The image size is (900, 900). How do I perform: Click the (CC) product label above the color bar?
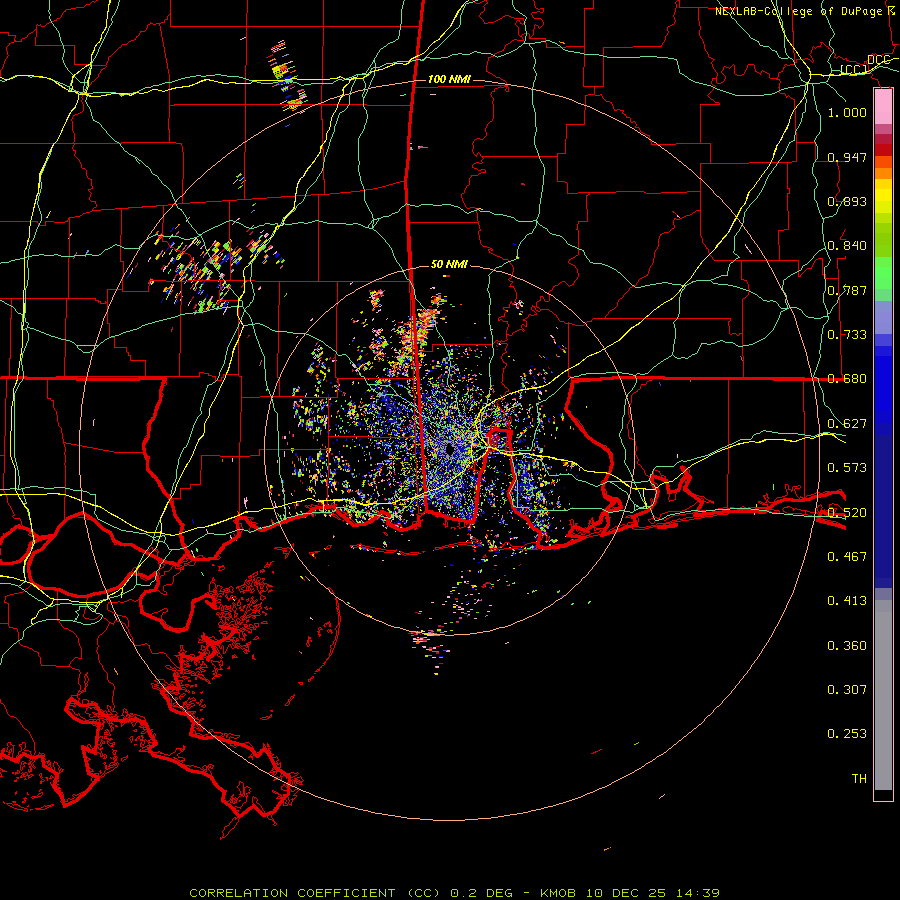tap(854, 69)
